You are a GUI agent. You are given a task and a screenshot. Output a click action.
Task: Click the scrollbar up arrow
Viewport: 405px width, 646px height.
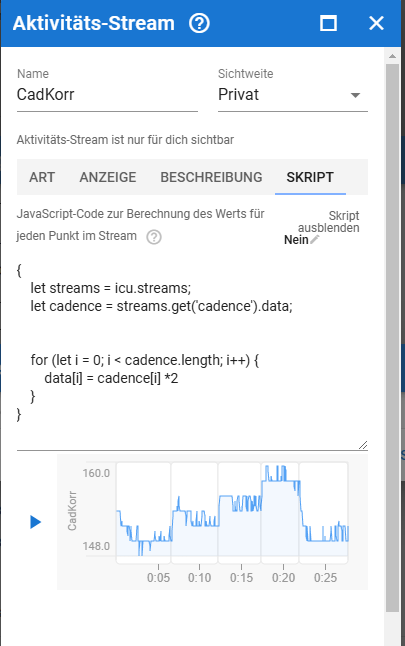click(392, 56)
